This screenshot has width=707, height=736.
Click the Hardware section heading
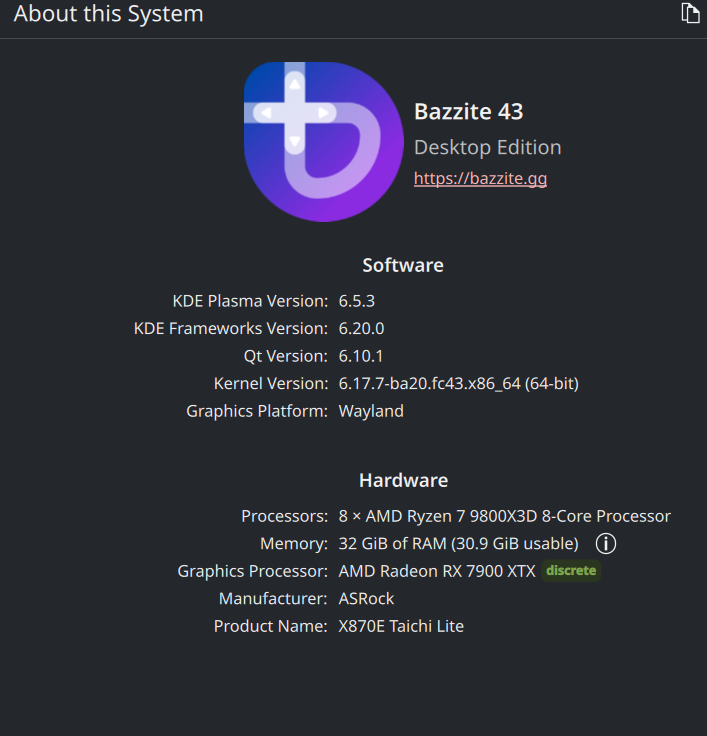tap(403, 481)
